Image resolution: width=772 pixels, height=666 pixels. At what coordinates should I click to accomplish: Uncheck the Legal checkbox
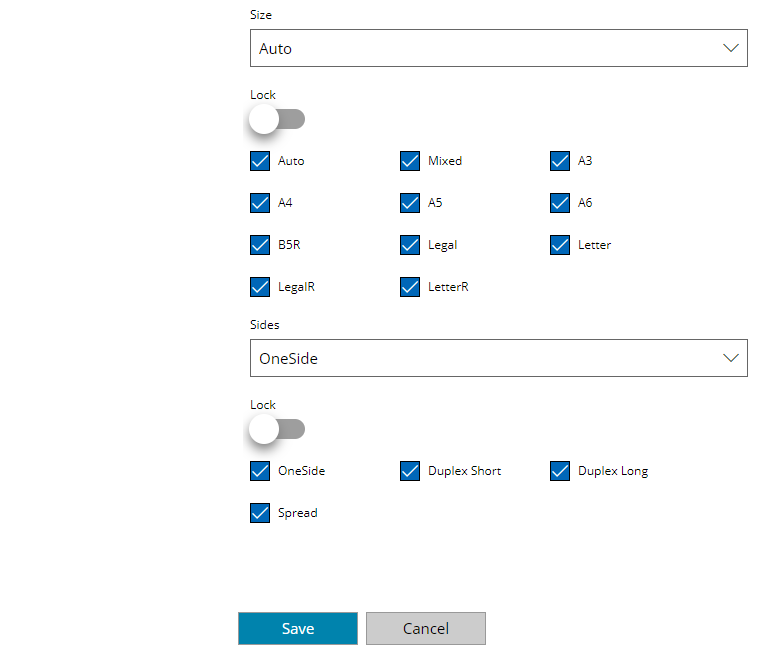tap(410, 245)
